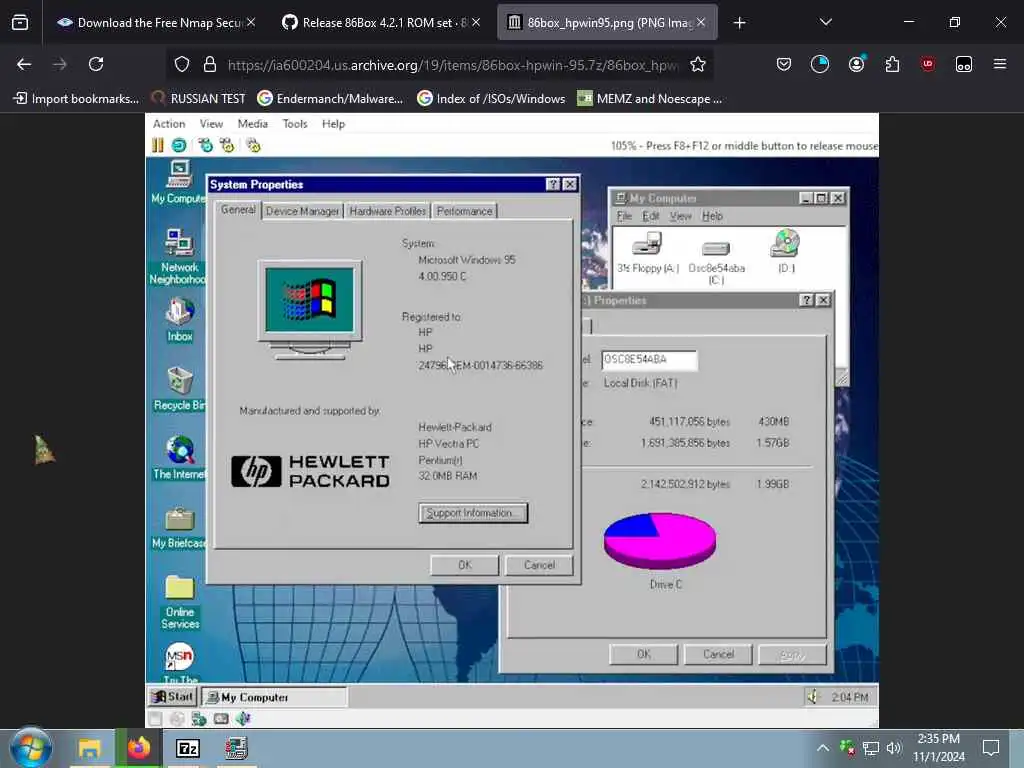Viewport: 1024px width, 768px height.
Task: Select The Internet desktop icon
Action: click(180, 458)
